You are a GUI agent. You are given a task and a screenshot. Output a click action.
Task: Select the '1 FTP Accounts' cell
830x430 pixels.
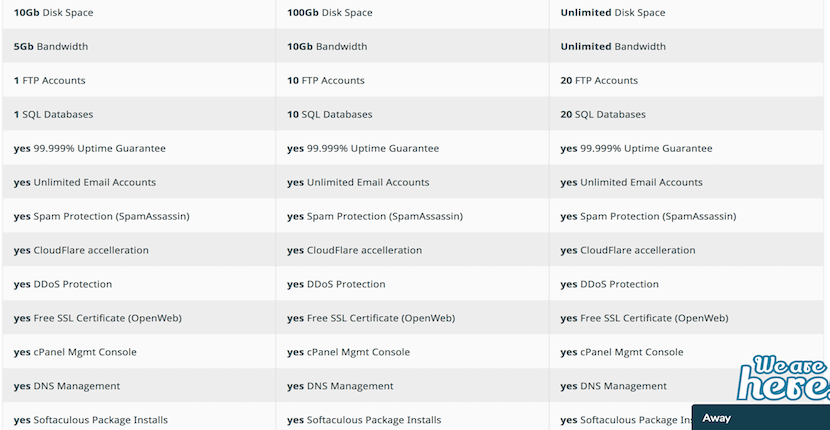pos(139,80)
